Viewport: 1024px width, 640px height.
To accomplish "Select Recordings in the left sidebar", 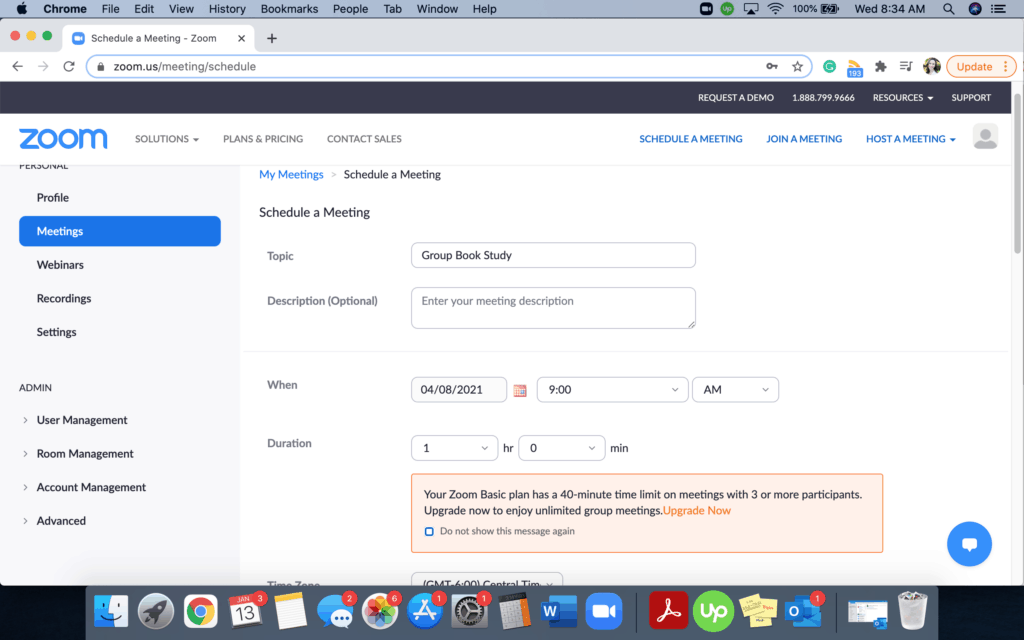I will [64, 298].
